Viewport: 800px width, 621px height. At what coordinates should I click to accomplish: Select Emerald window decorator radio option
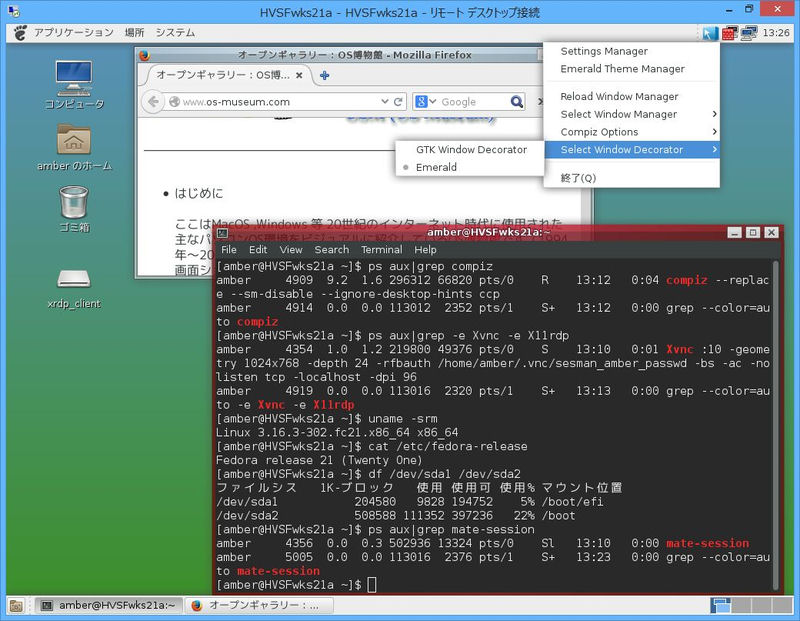coord(470,167)
